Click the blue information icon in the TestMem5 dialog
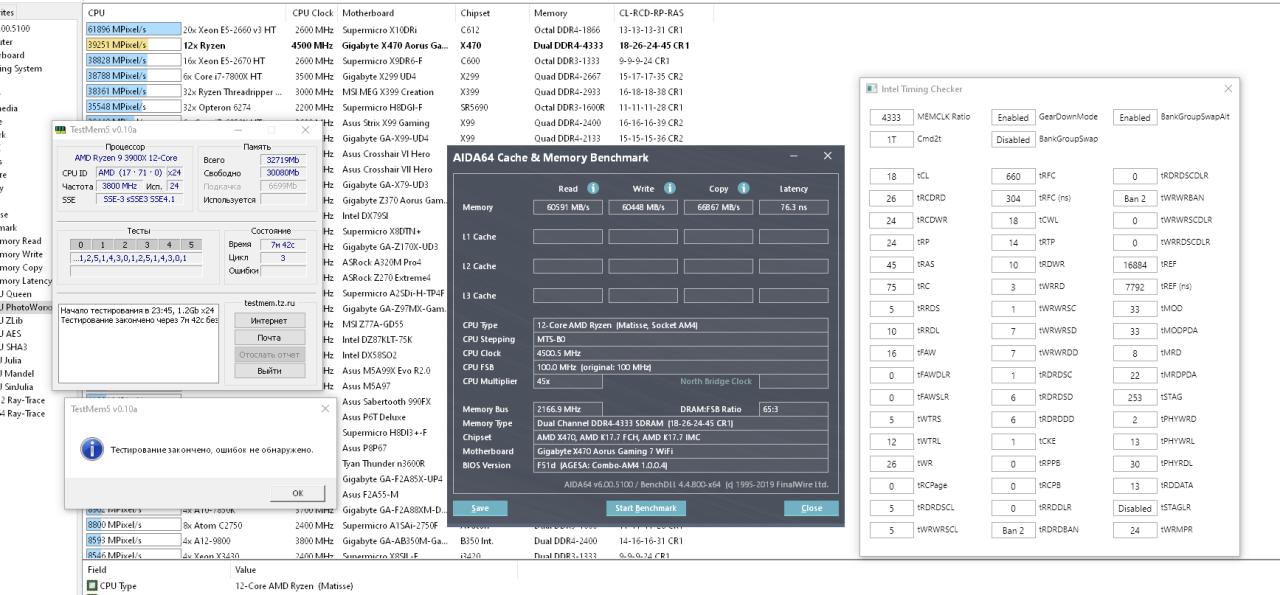The height and width of the screenshot is (595, 1280). tap(92, 450)
